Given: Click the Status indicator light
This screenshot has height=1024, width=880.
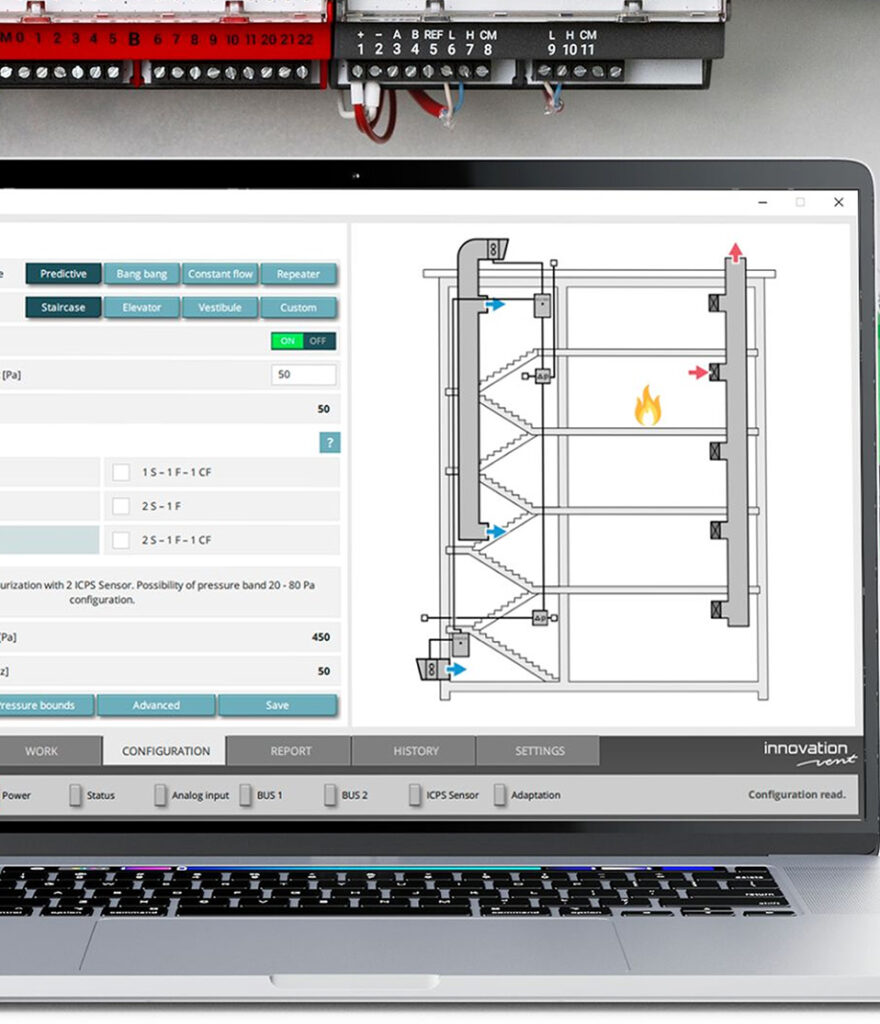Looking at the screenshot, I should point(75,795).
